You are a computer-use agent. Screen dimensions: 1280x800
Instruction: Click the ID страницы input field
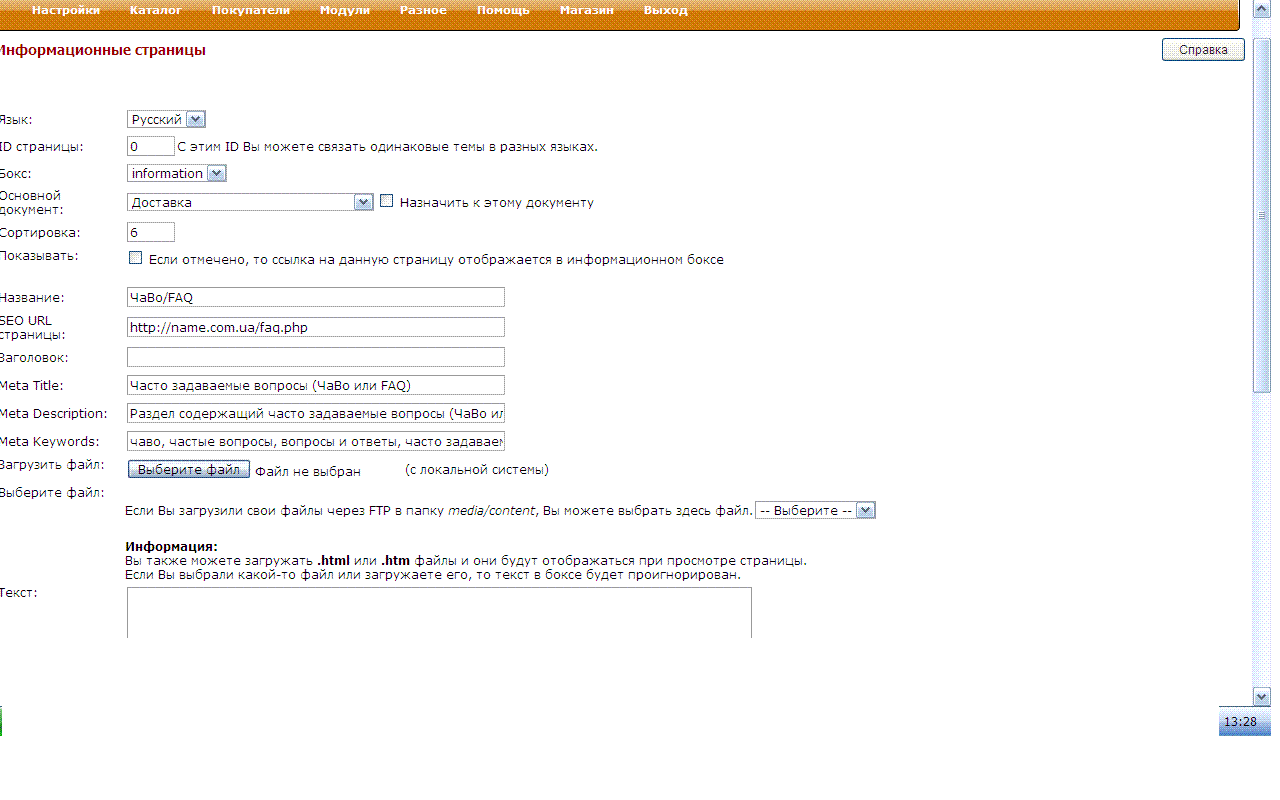click(x=151, y=146)
